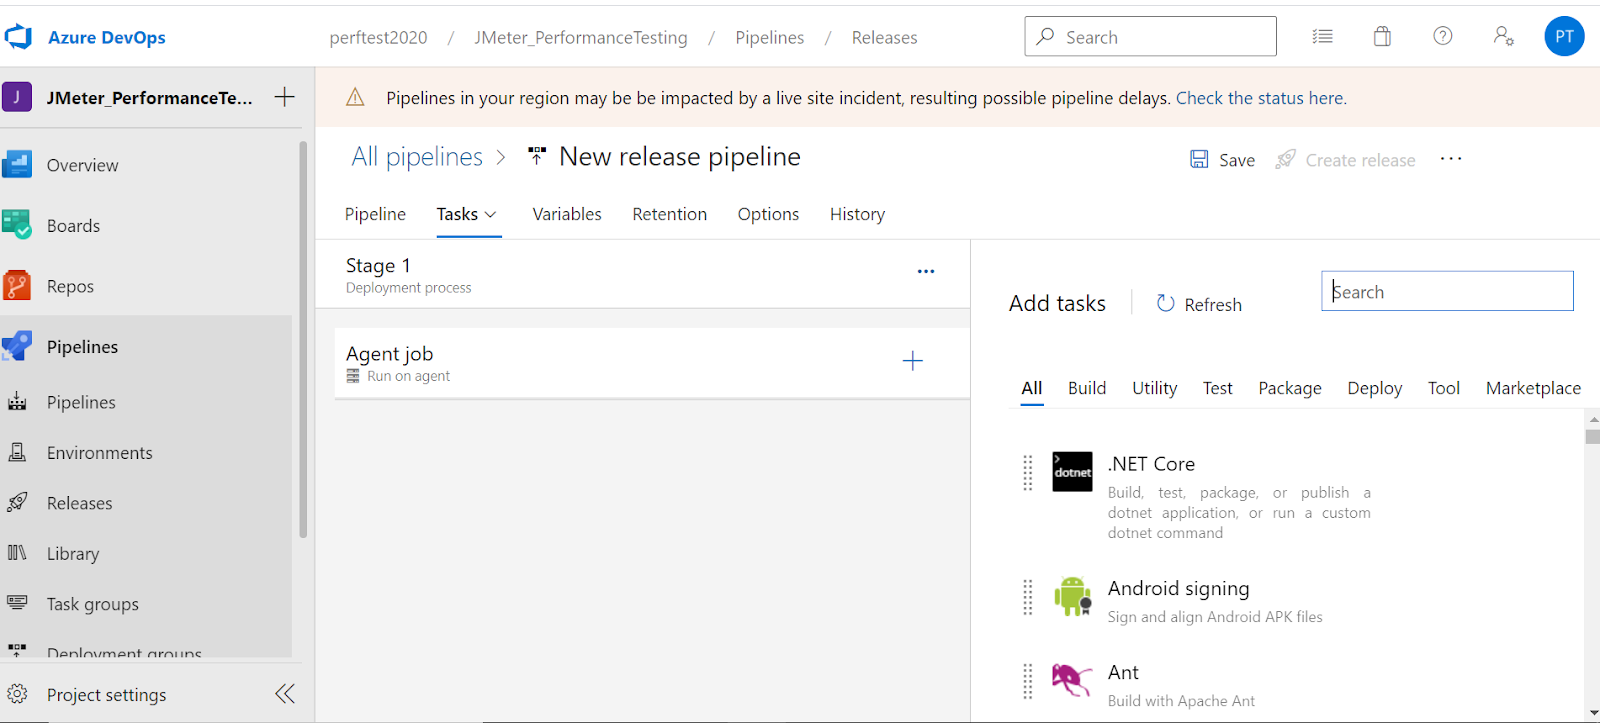Click the New release pipeline title
The height and width of the screenshot is (723, 1600).
pyautogui.click(x=679, y=157)
